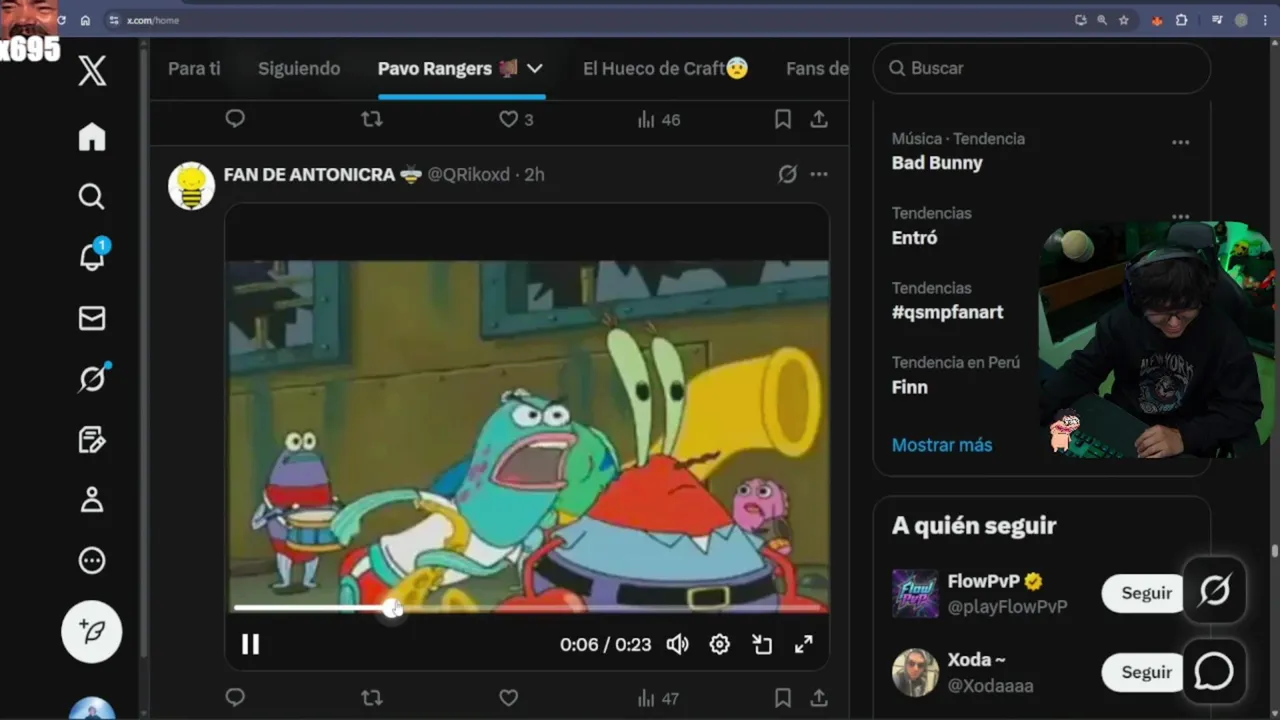Open Lists icon in the sidebar
Viewport: 1280px width, 720px height.
92,440
